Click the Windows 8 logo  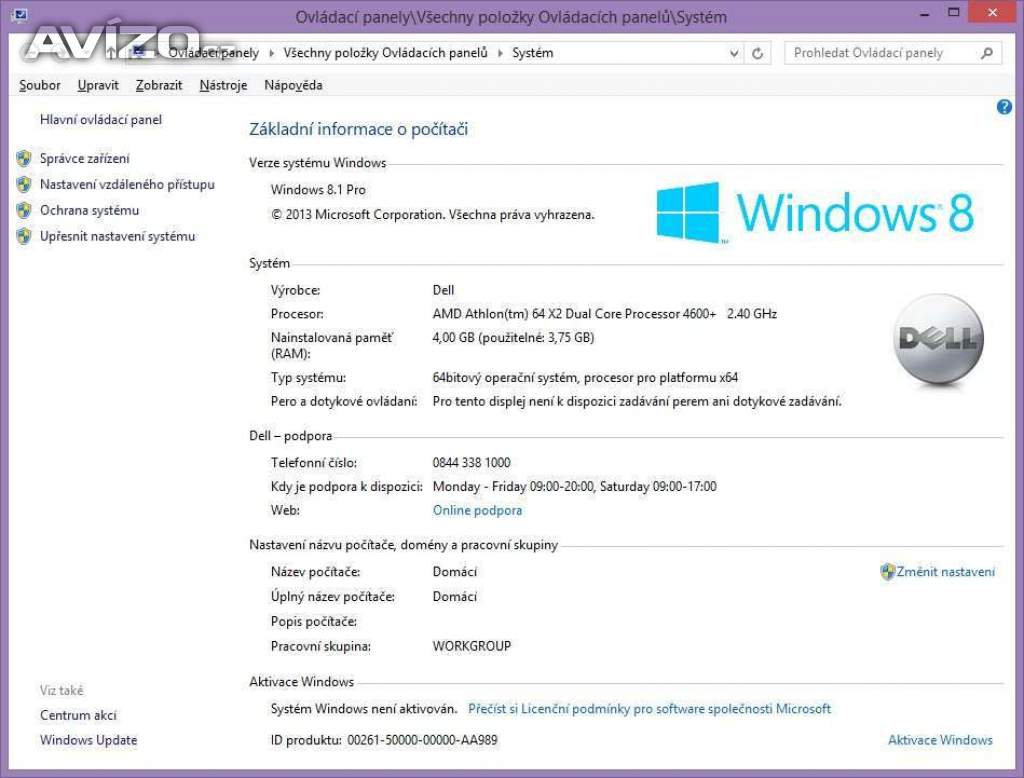(815, 212)
